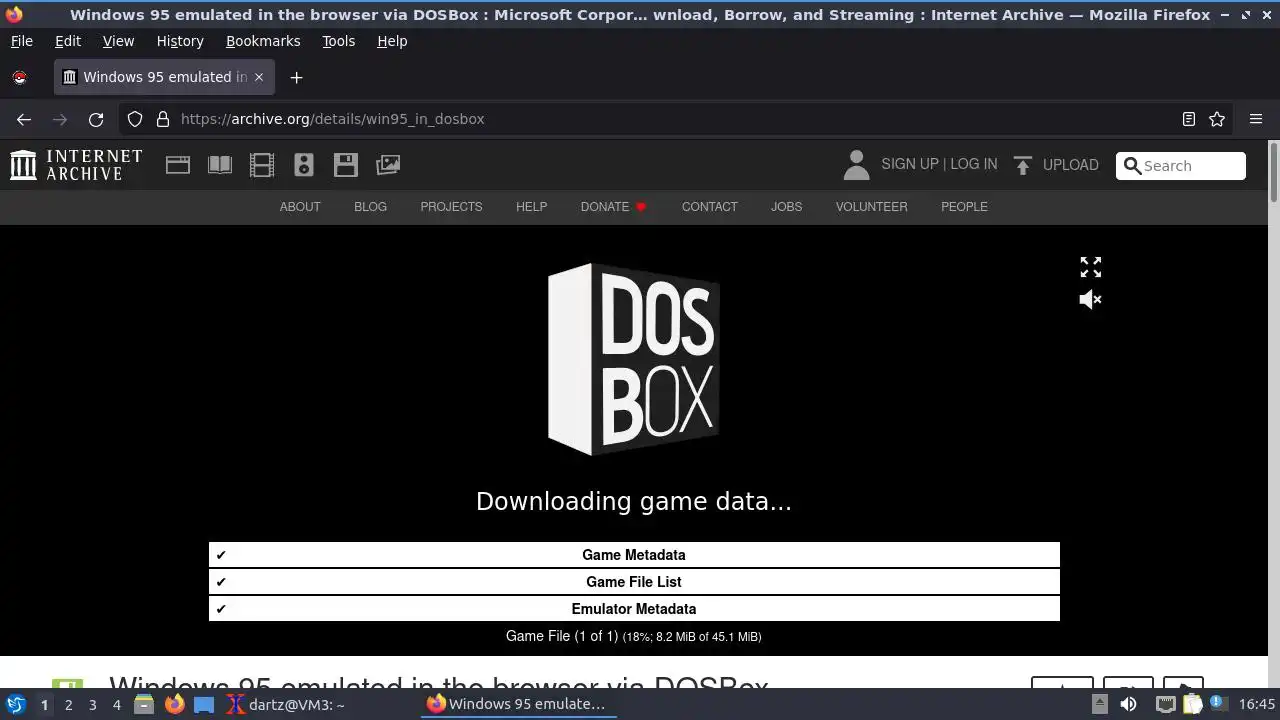
Task: Click the clock showing 16:45
Action: 1257,705
